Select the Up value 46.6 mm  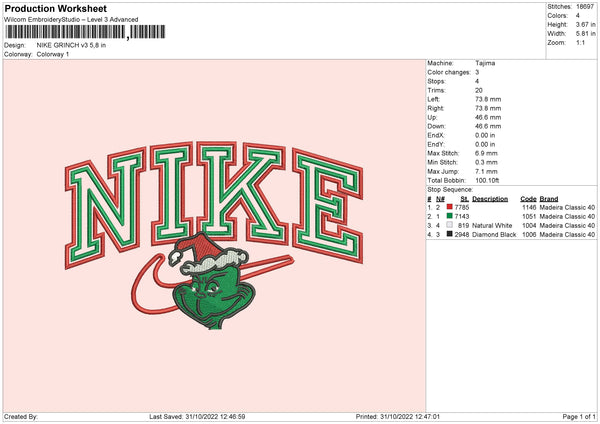point(488,117)
